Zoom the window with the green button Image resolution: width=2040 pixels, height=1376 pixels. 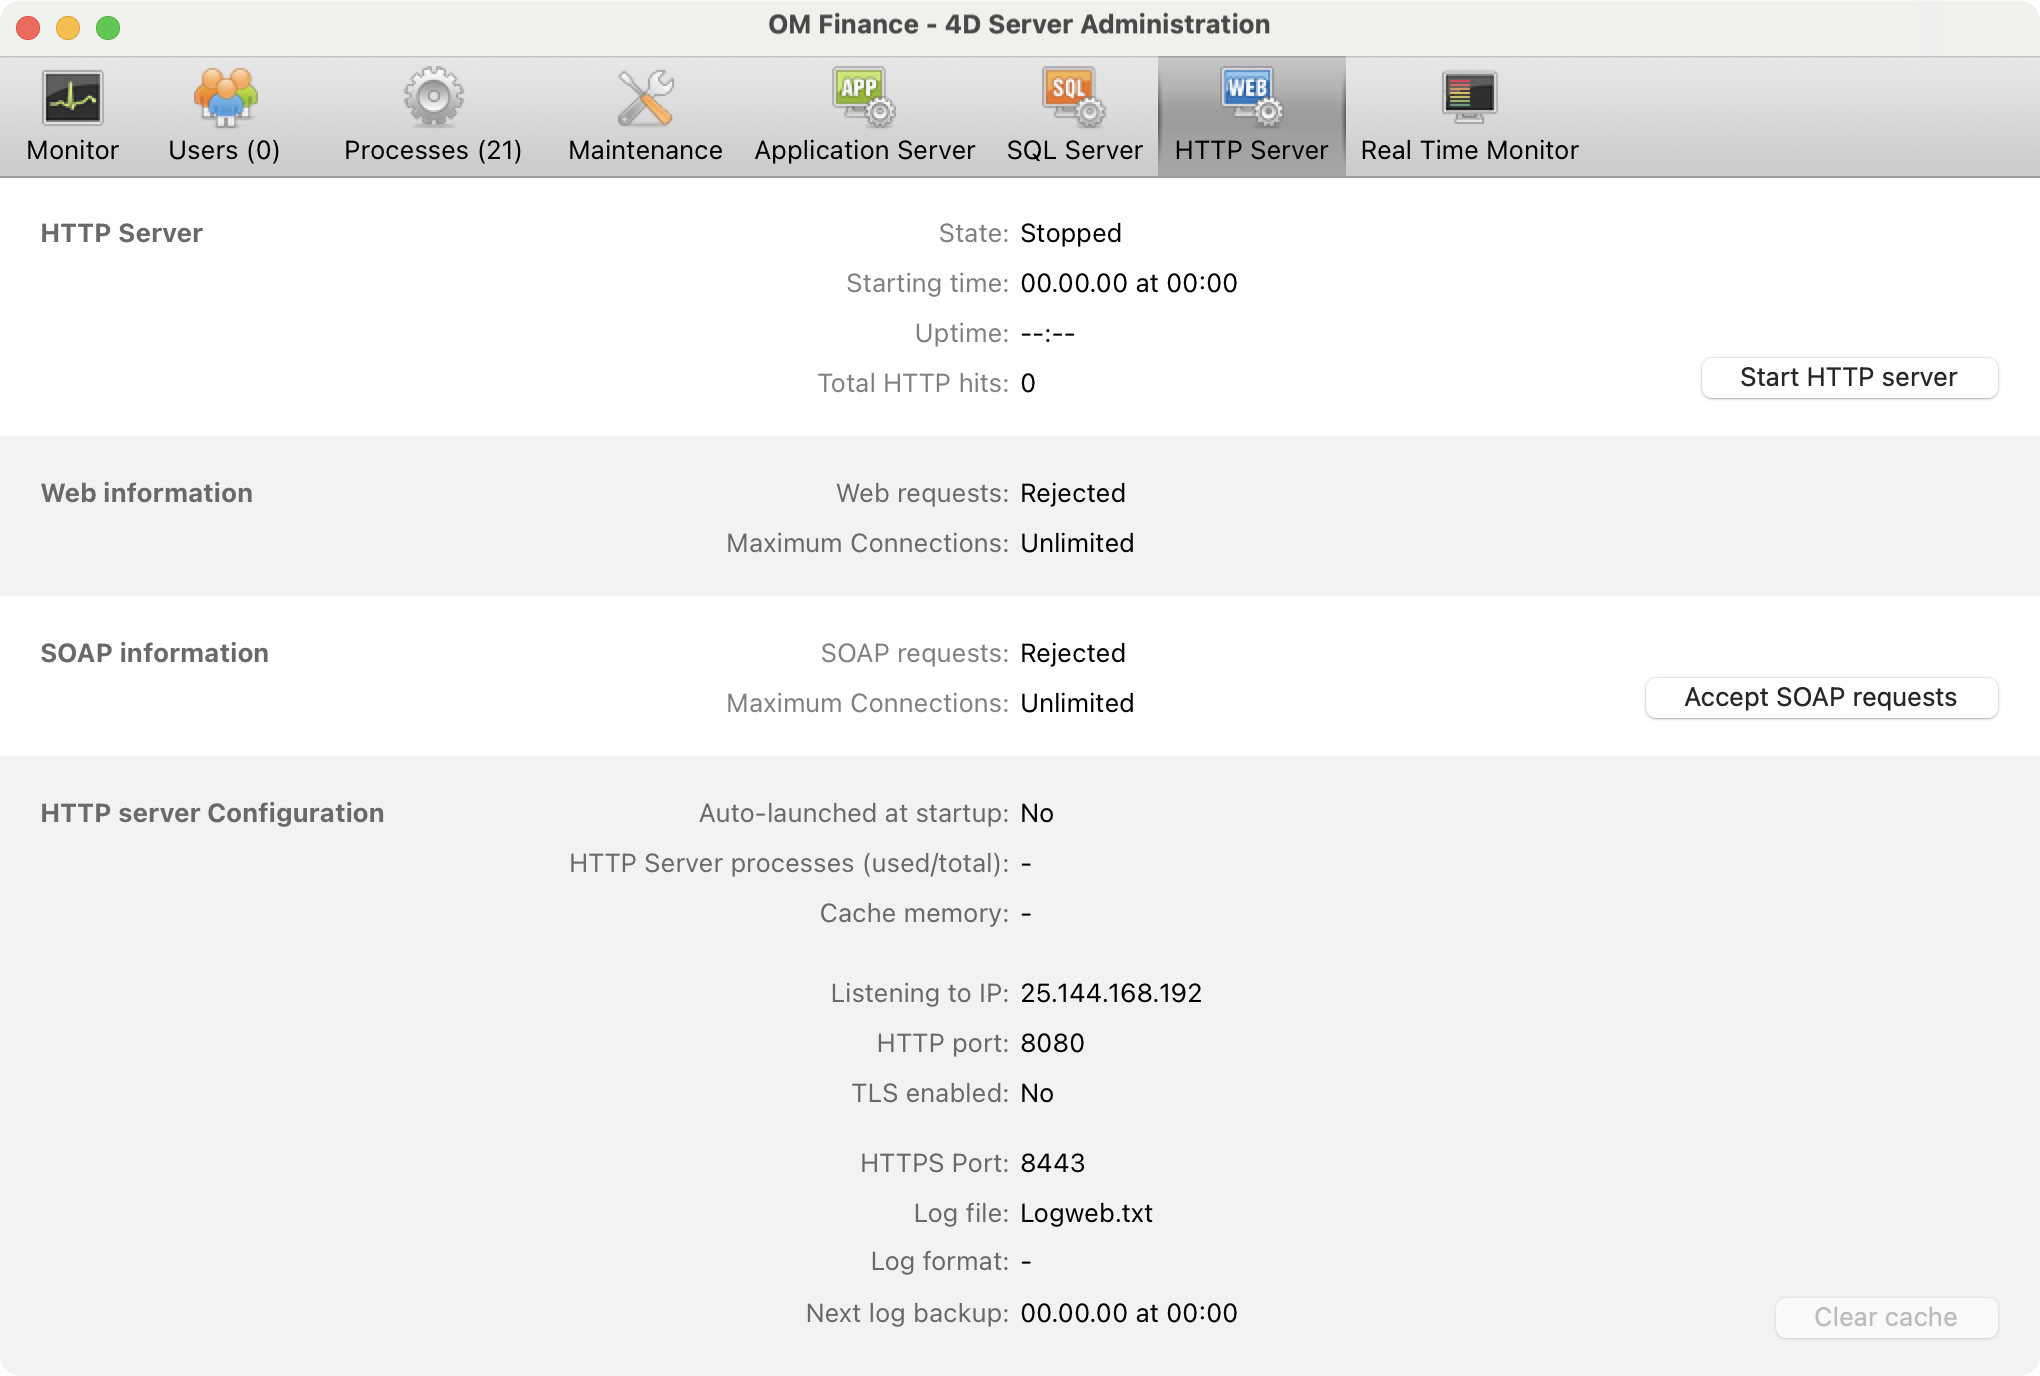pyautogui.click(x=108, y=27)
